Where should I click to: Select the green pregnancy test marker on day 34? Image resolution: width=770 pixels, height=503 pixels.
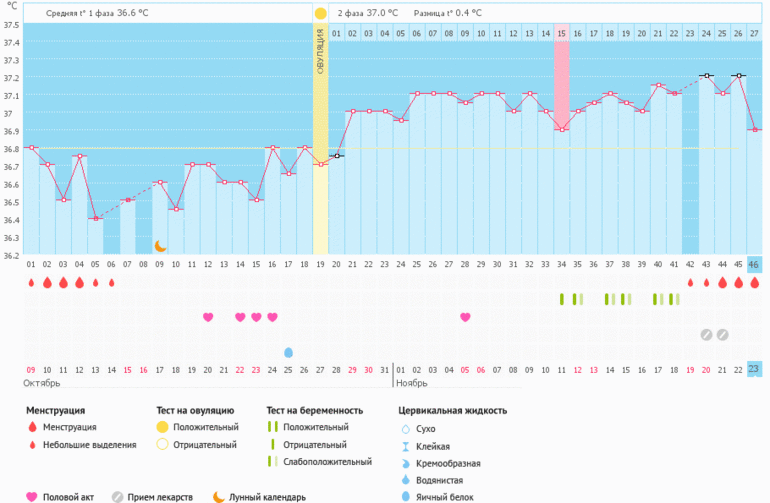pos(561,299)
